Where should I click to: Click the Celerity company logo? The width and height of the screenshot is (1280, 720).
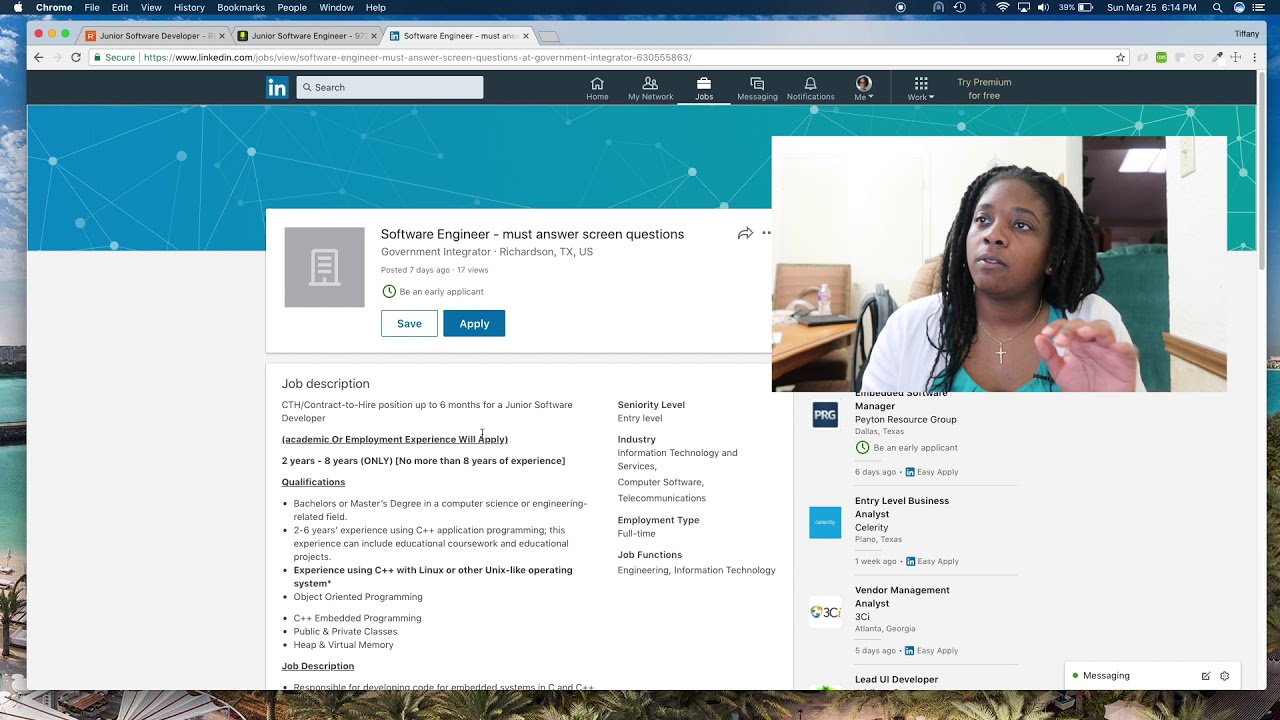[x=825, y=522]
